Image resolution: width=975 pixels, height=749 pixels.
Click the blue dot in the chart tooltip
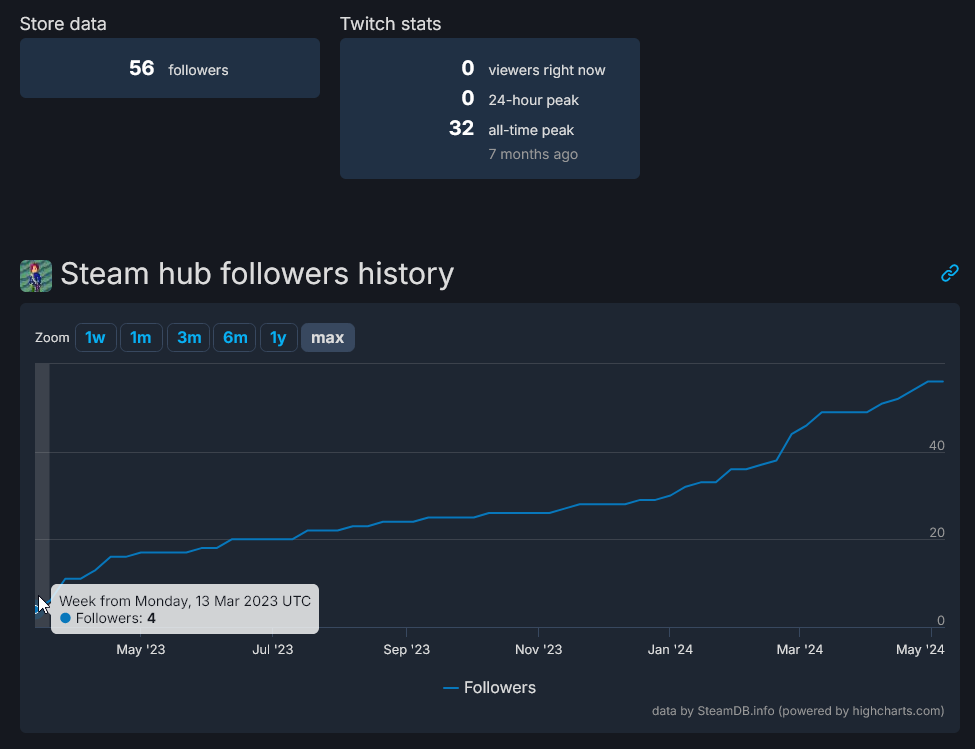[66, 618]
